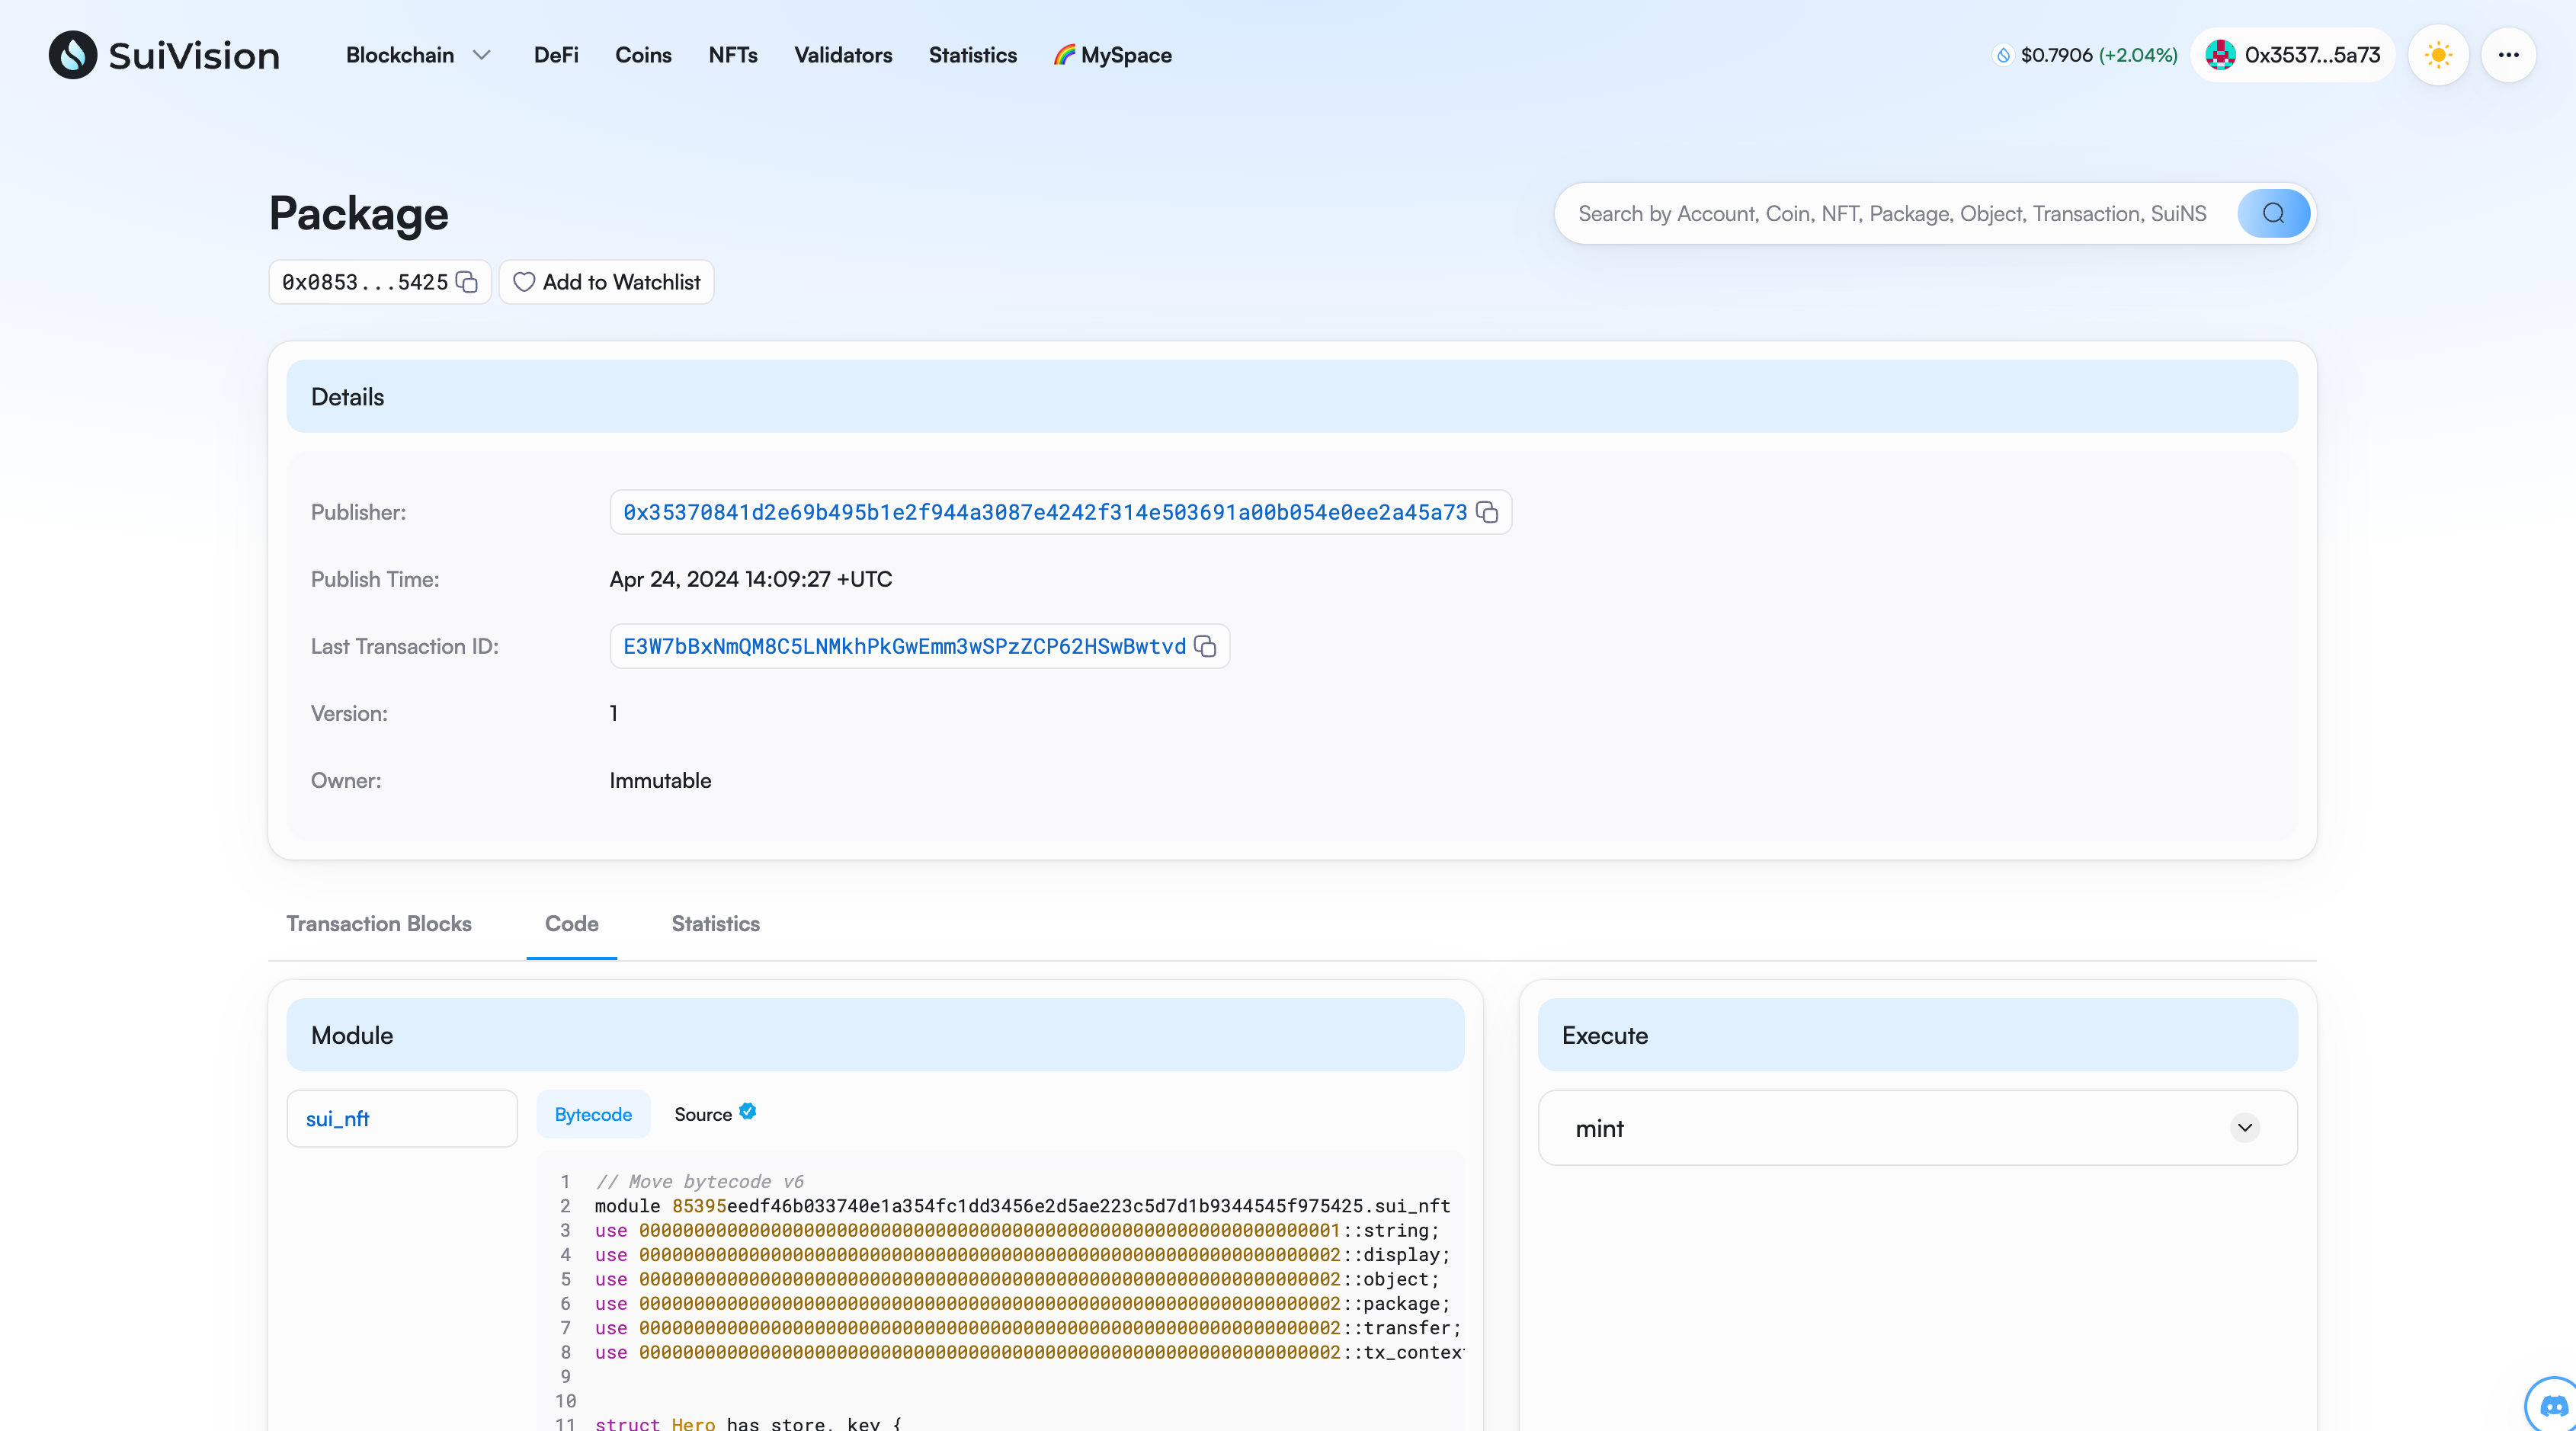Toggle the light theme sun icon

point(2438,55)
